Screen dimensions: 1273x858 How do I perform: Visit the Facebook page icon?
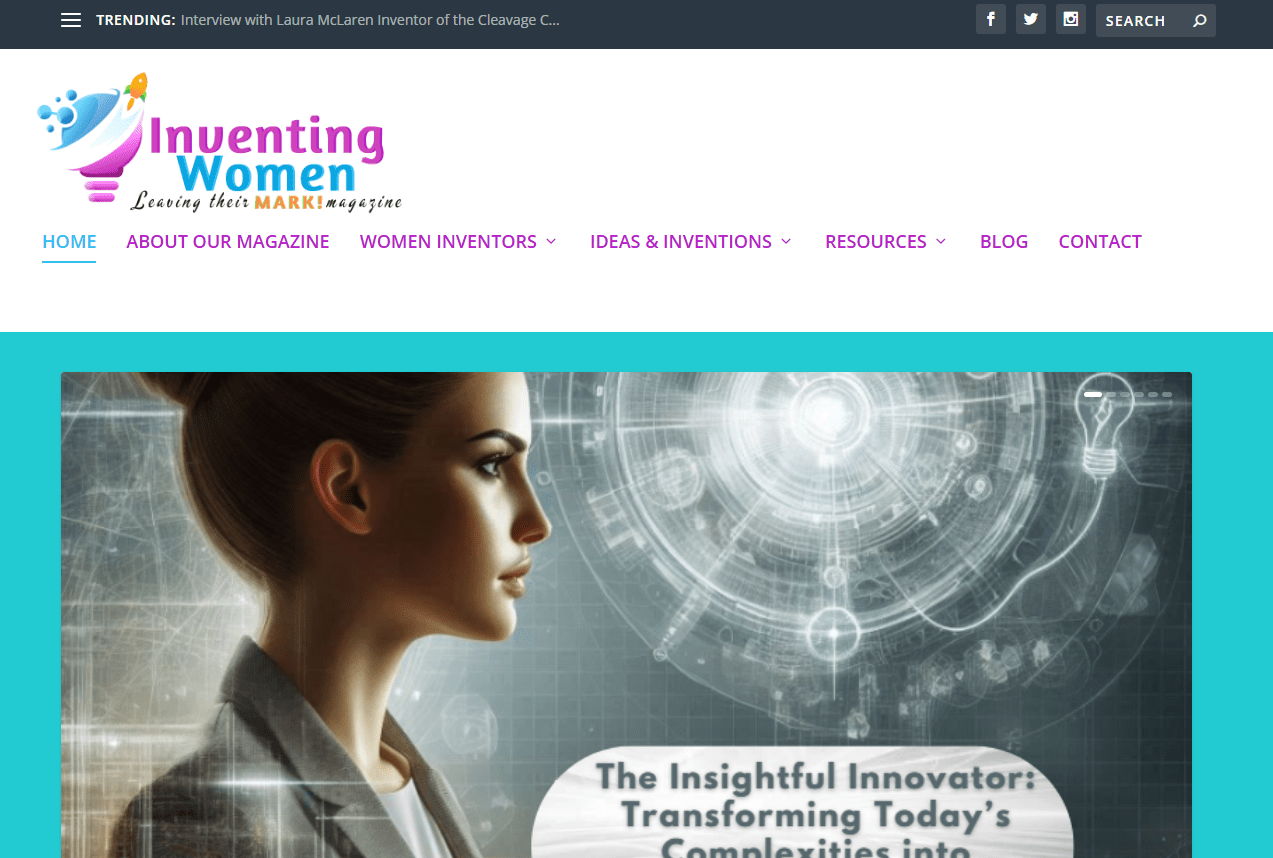click(x=991, y=19)
